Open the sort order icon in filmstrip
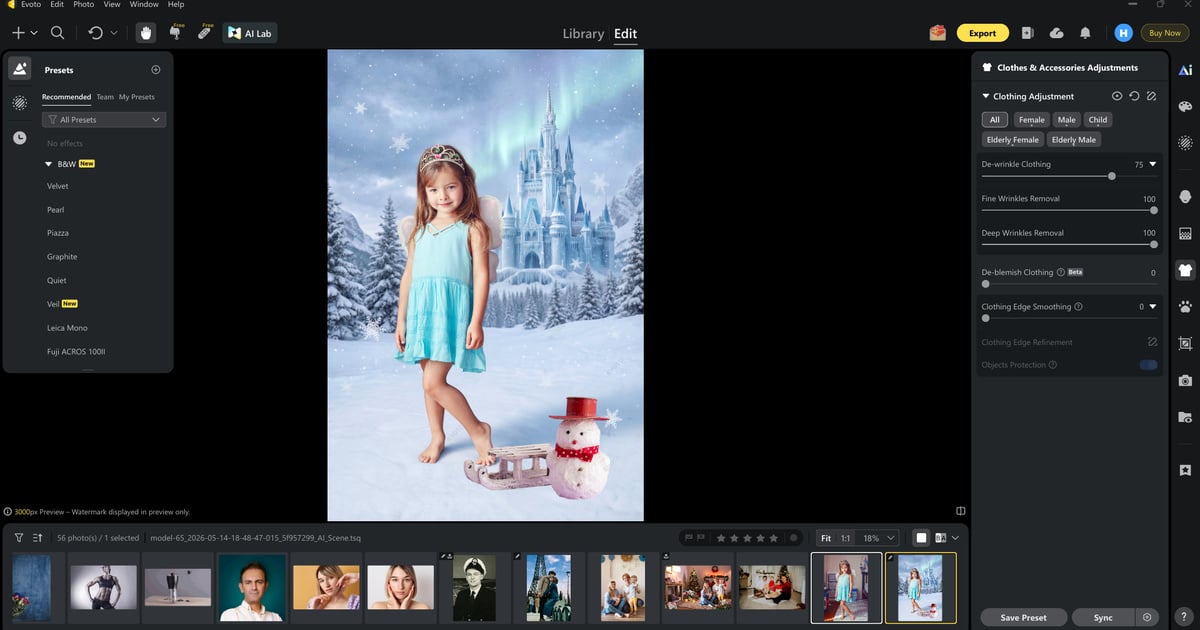1200x630 pixels. pyautogui.click(x=37, y=537)
